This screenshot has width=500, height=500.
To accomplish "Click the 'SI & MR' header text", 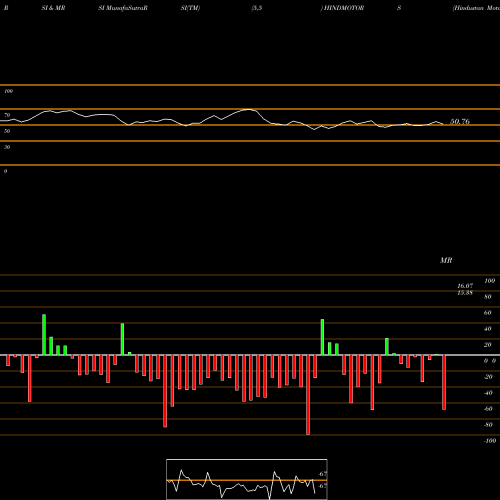I will click(x=53, y=8).
